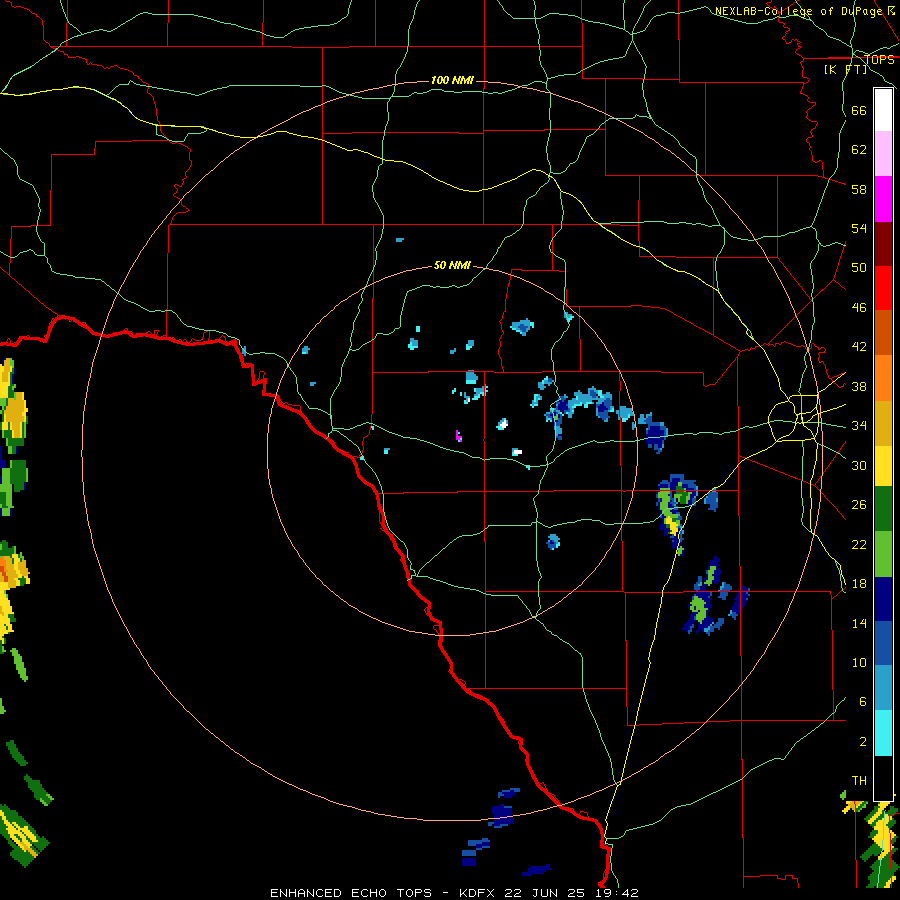Click the 54 legend value
This screenshot has height=900, width=900.
point(859,228)
